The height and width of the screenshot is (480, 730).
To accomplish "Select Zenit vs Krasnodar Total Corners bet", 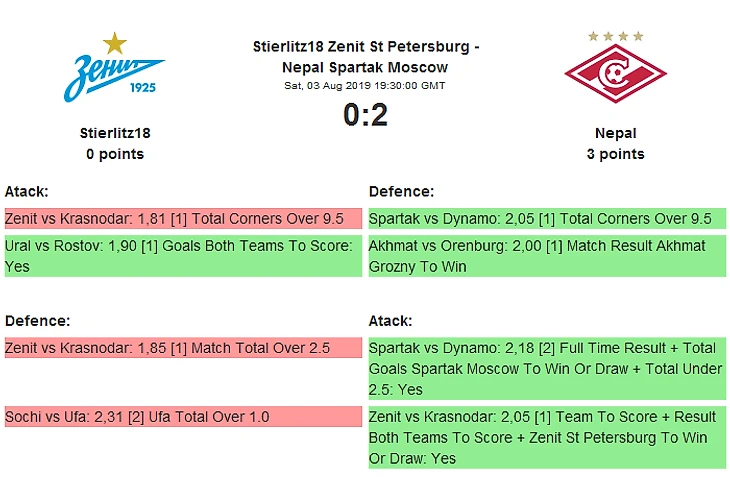I will (x=182, y=219).
